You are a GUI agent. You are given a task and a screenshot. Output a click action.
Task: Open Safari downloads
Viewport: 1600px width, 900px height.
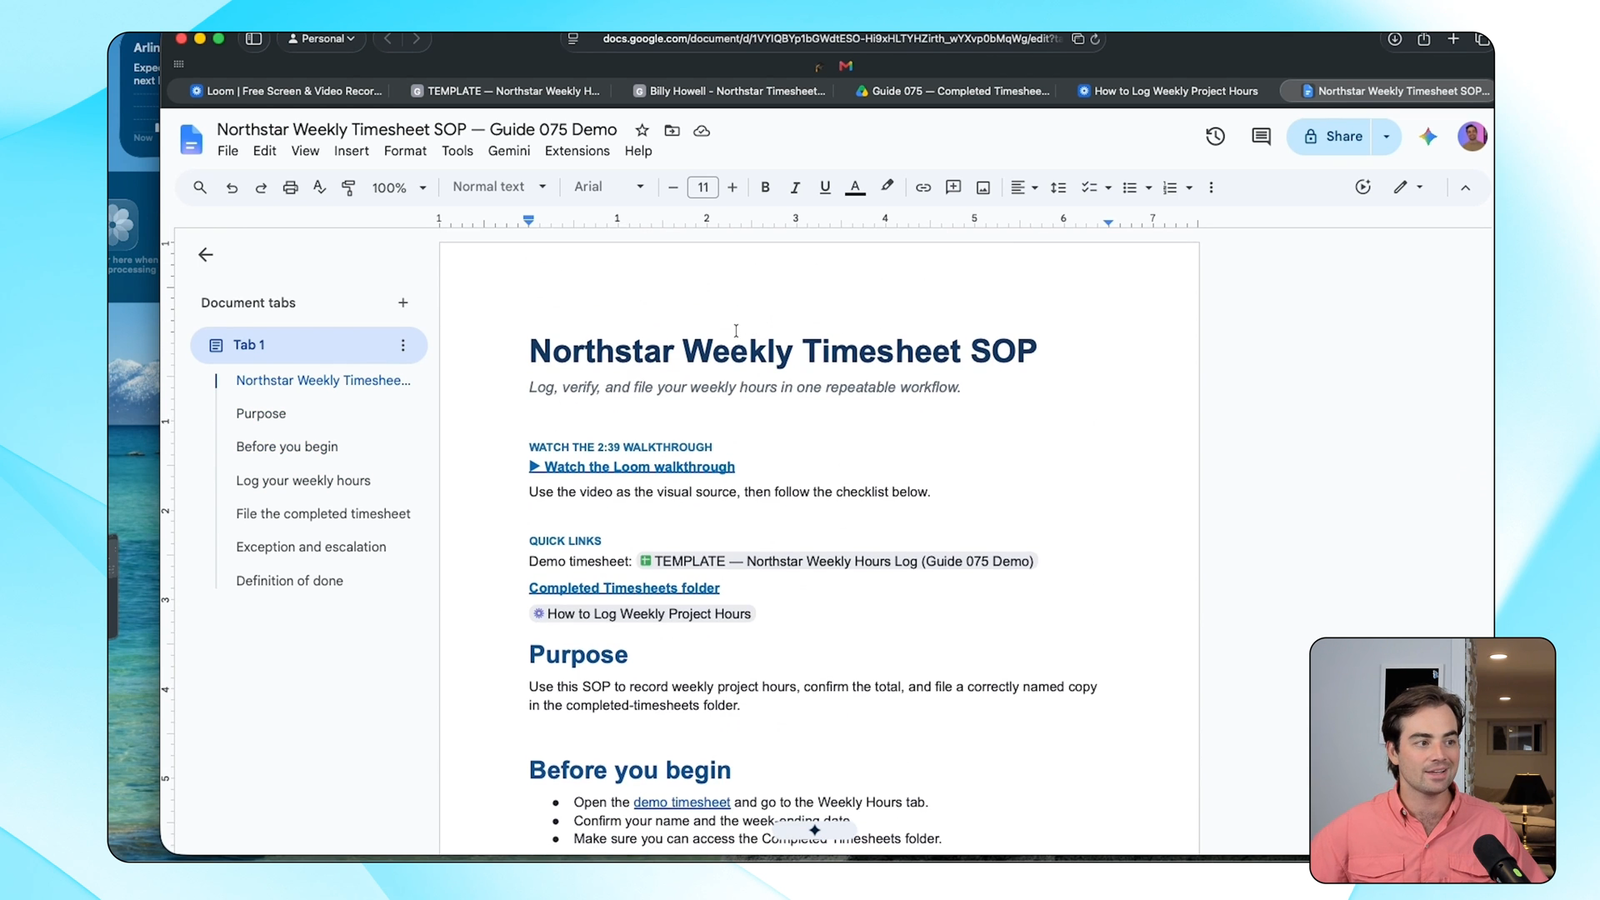1394,39
